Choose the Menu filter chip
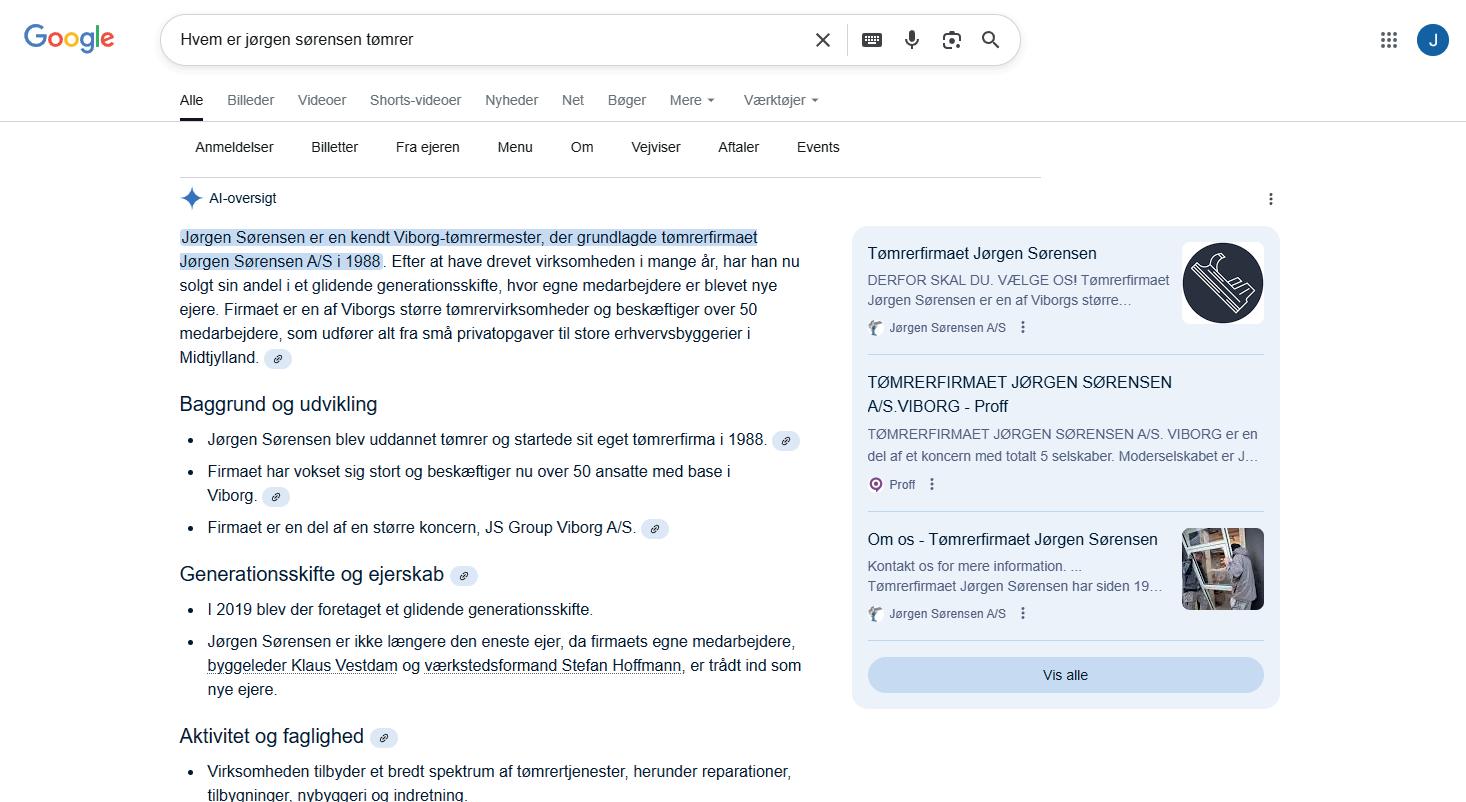Image resolution: width=1466 pixels, height=802 pixels. point(515,147)
